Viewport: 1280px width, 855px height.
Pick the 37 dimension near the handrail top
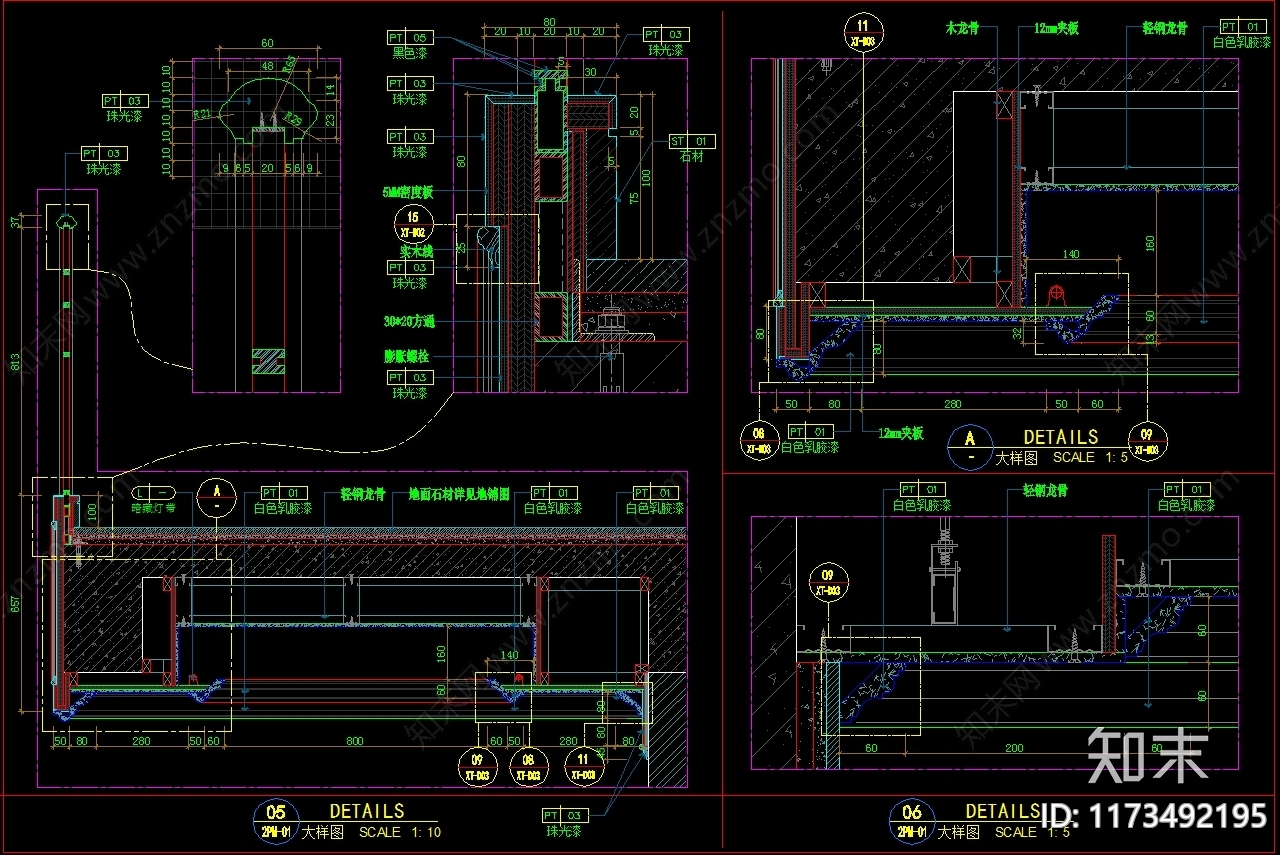point(15,222)
